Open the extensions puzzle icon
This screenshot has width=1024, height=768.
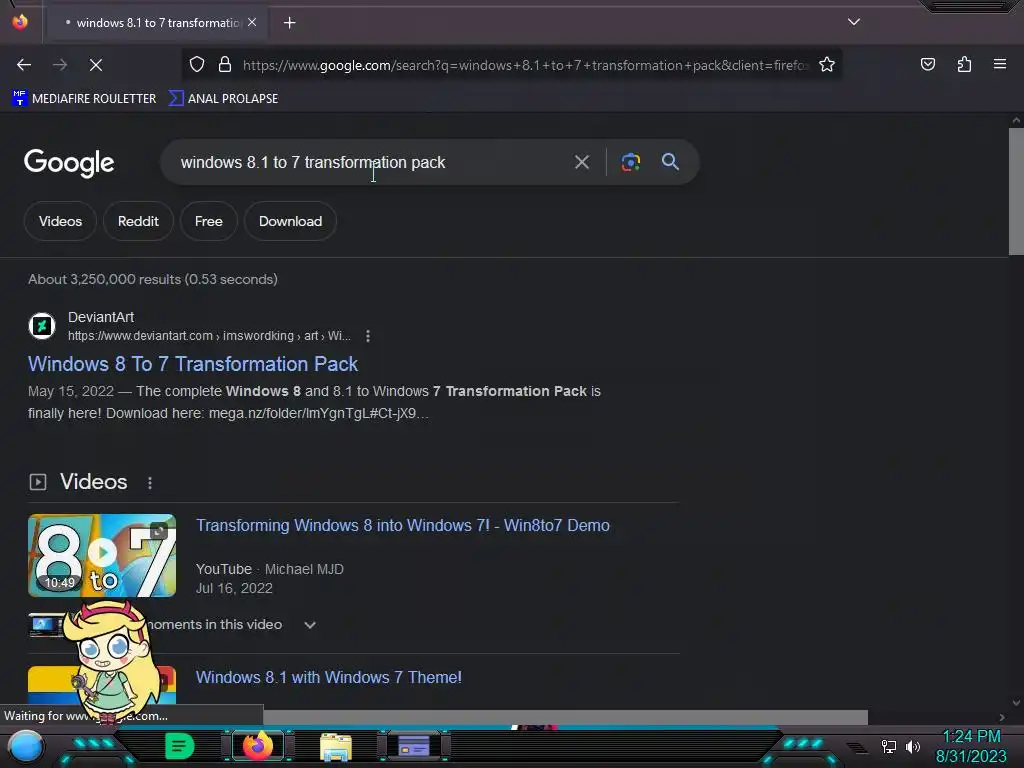point(964,64)
